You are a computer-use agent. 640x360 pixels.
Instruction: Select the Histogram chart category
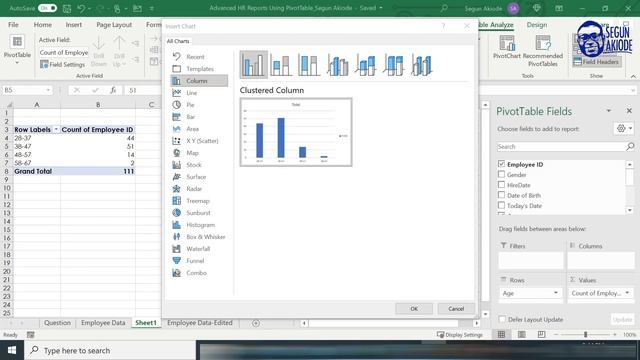point(199,225)
